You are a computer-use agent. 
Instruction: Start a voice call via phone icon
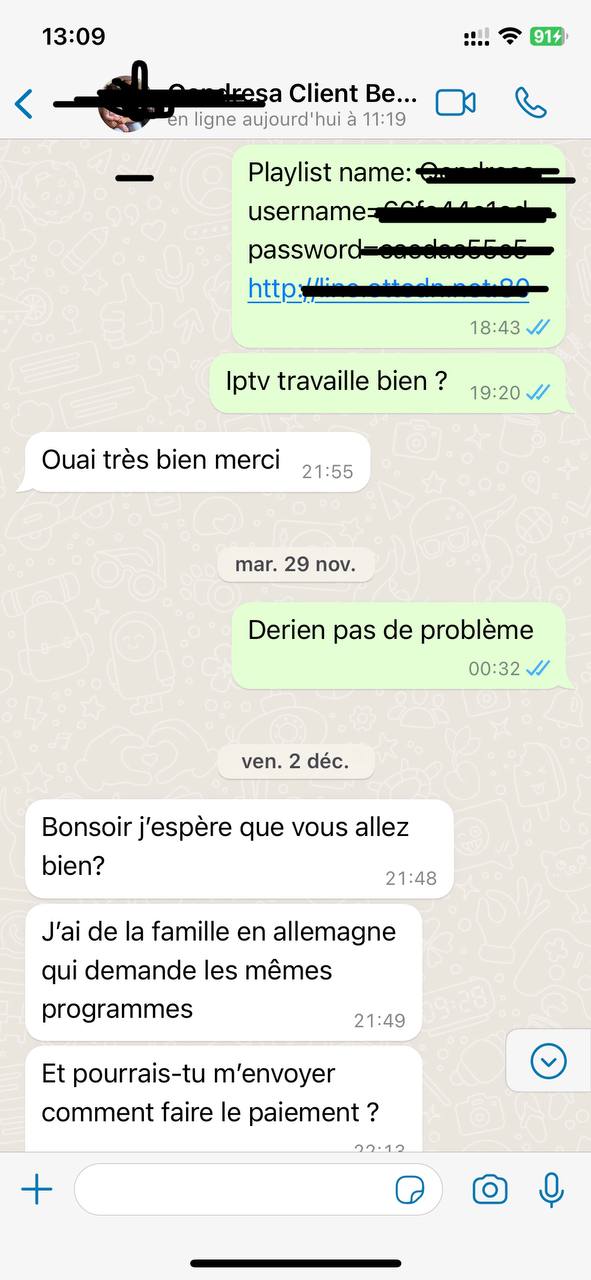[530, 102]
